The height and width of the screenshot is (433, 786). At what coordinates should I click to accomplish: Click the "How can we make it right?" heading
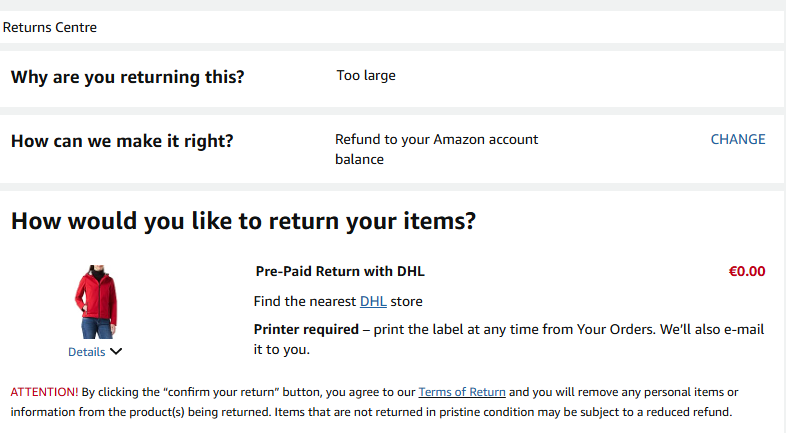(x=122, y=141)
